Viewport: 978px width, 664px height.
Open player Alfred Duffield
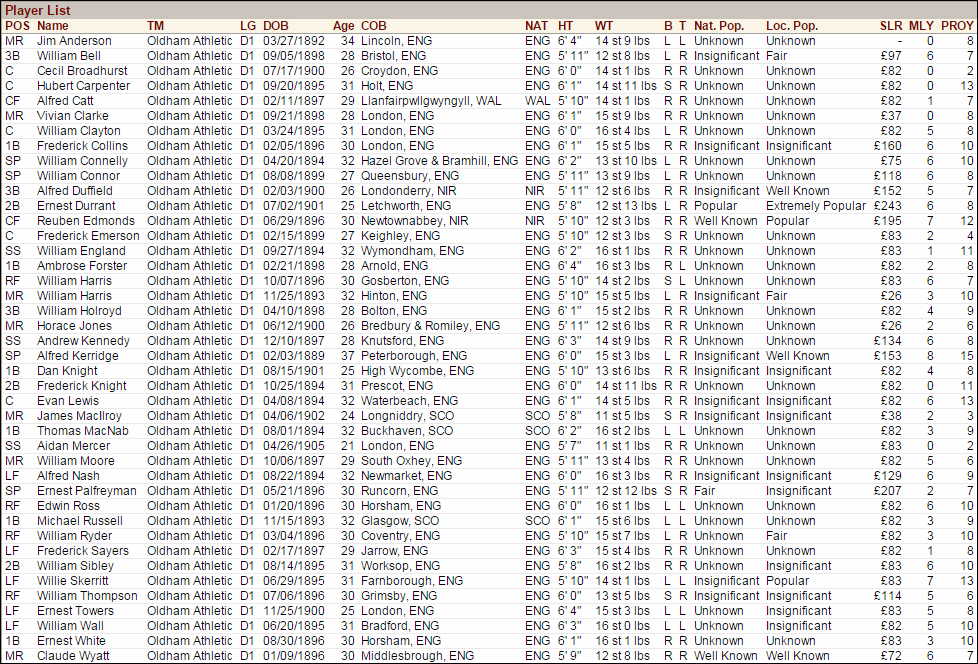tap(75, 190)
